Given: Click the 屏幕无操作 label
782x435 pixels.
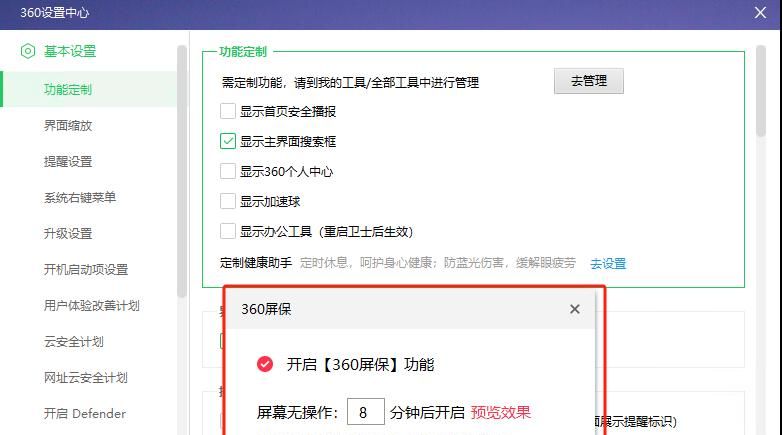Looking at the screenshot, I should (x=298, y=413).
